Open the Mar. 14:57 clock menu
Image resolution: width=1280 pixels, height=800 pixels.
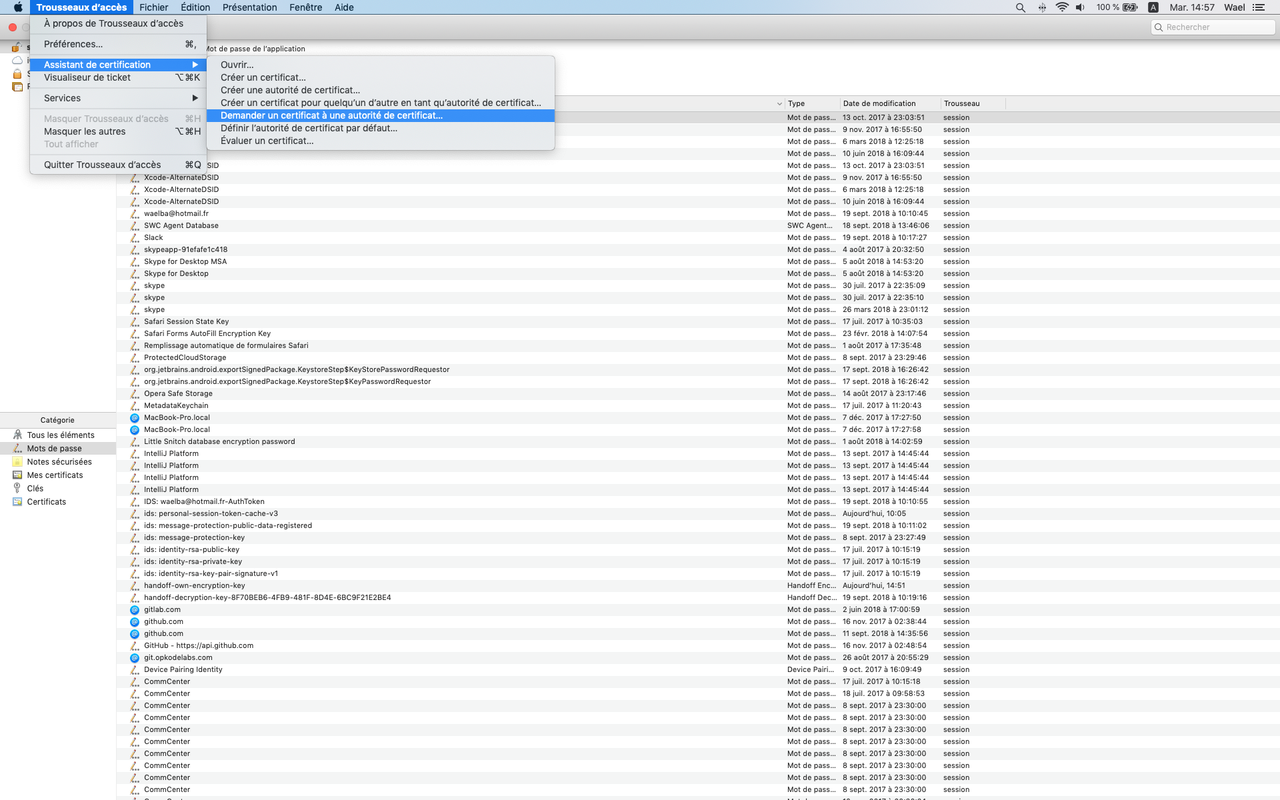pyautogui.click(x=1192, y=7)
